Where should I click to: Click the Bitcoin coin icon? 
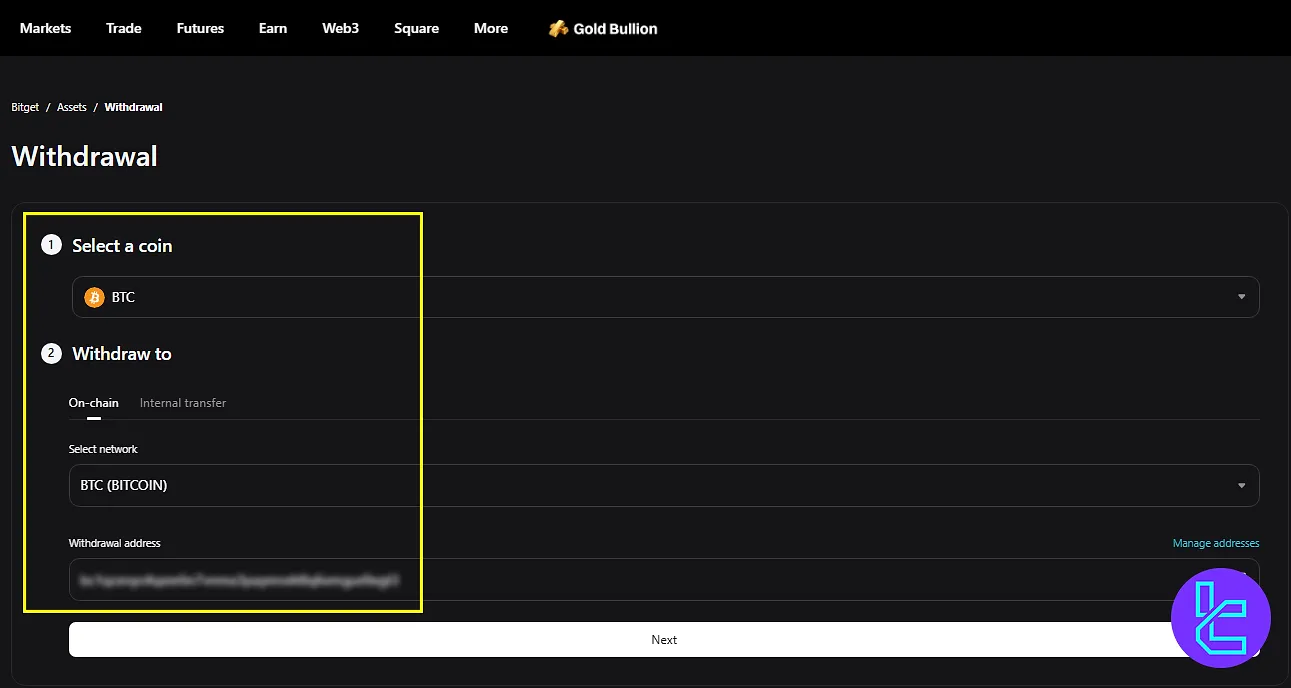pos(95,297)
